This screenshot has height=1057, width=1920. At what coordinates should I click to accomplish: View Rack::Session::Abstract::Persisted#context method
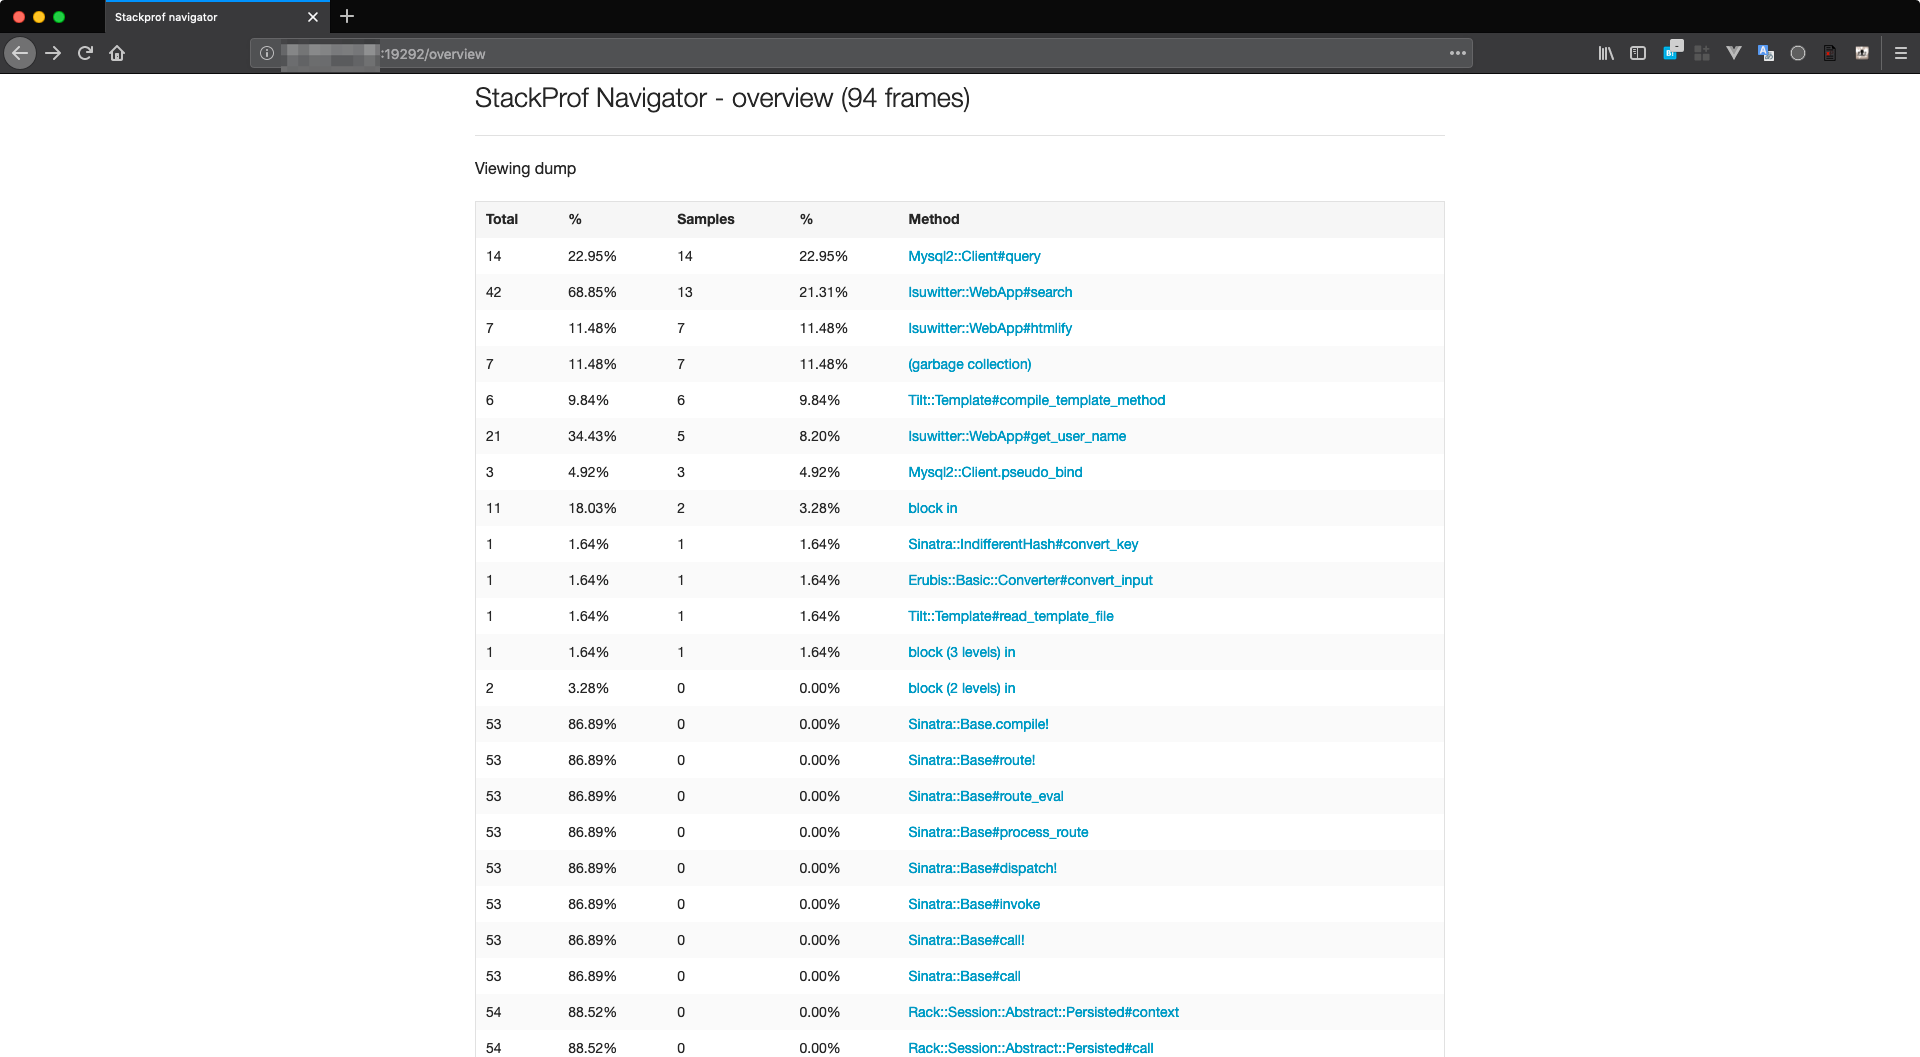click(x=1043, y=1012)
